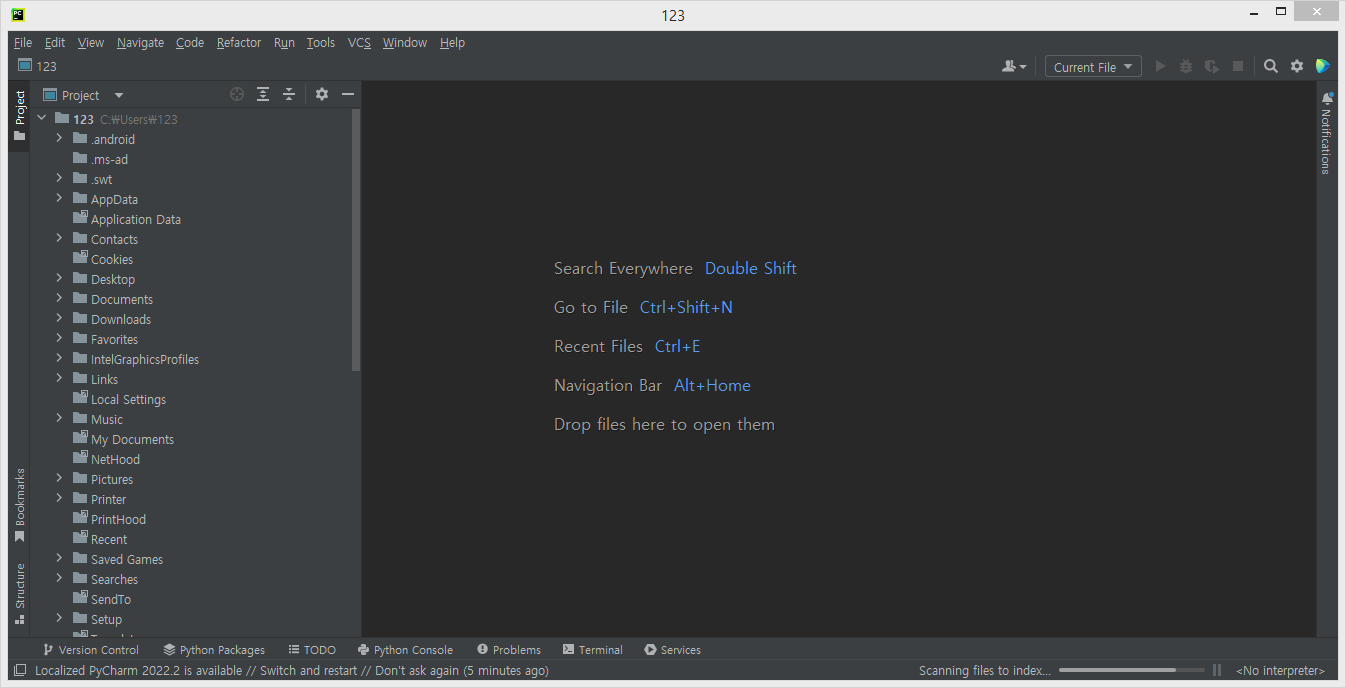Image resolution: width=1346 pixels, height=688 pixels.
Task: Expand the AppData folder
Action: (59, 199)
